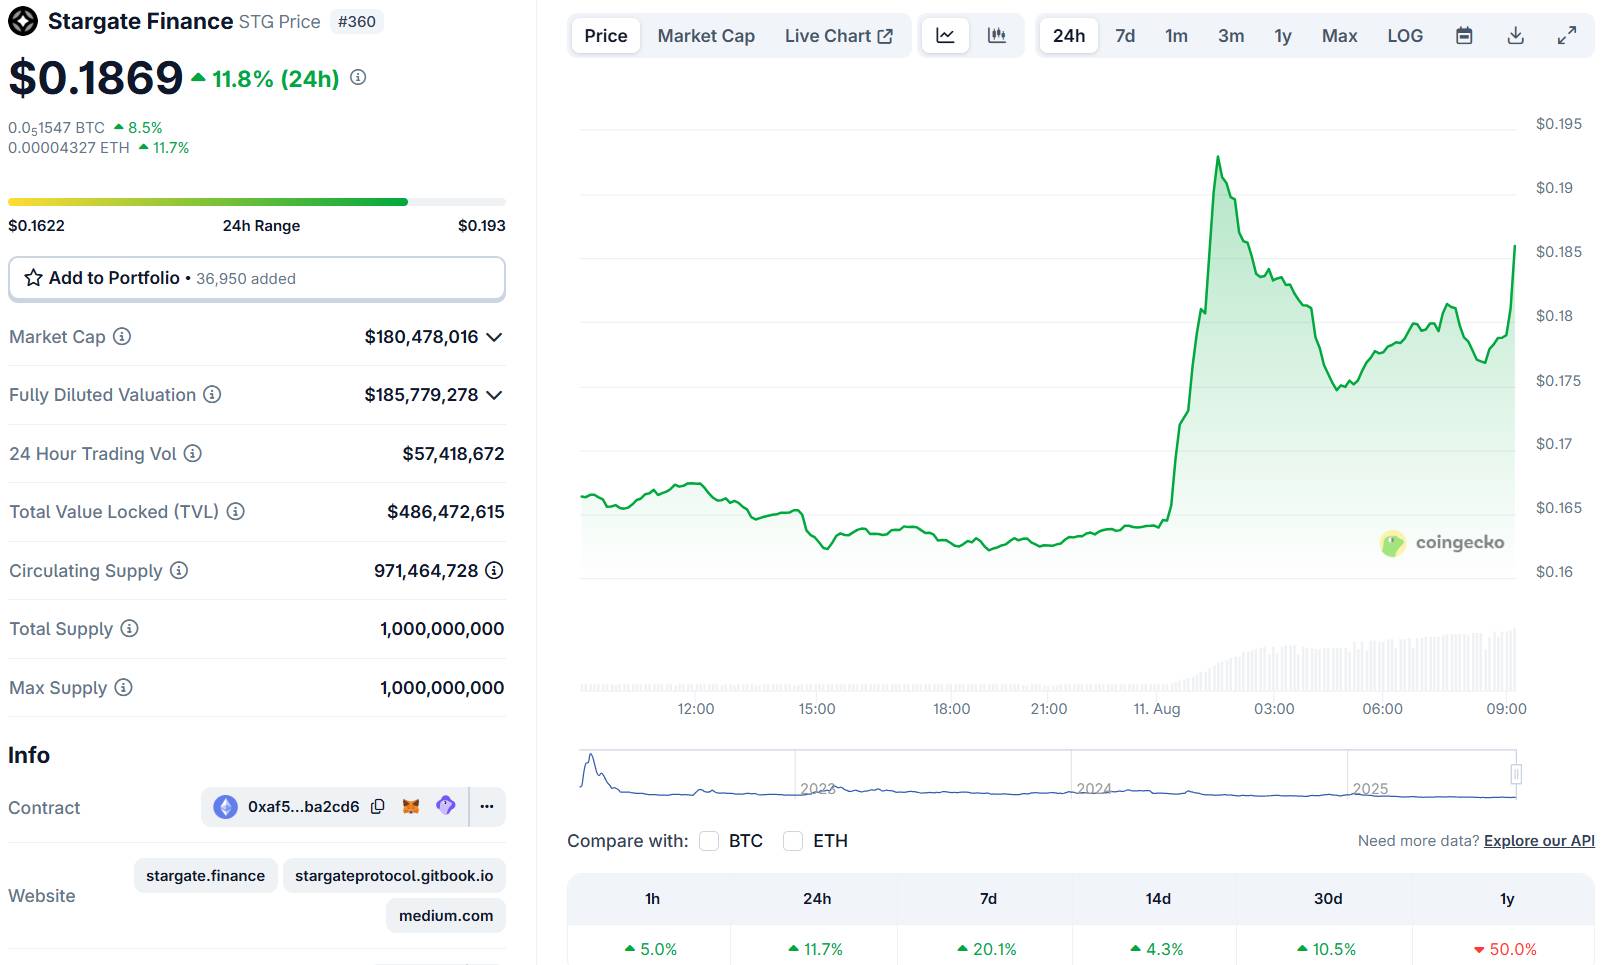Enable BTC comparison checkbox
Screen dimensions: 1623x965
click(x=709, y=841)
